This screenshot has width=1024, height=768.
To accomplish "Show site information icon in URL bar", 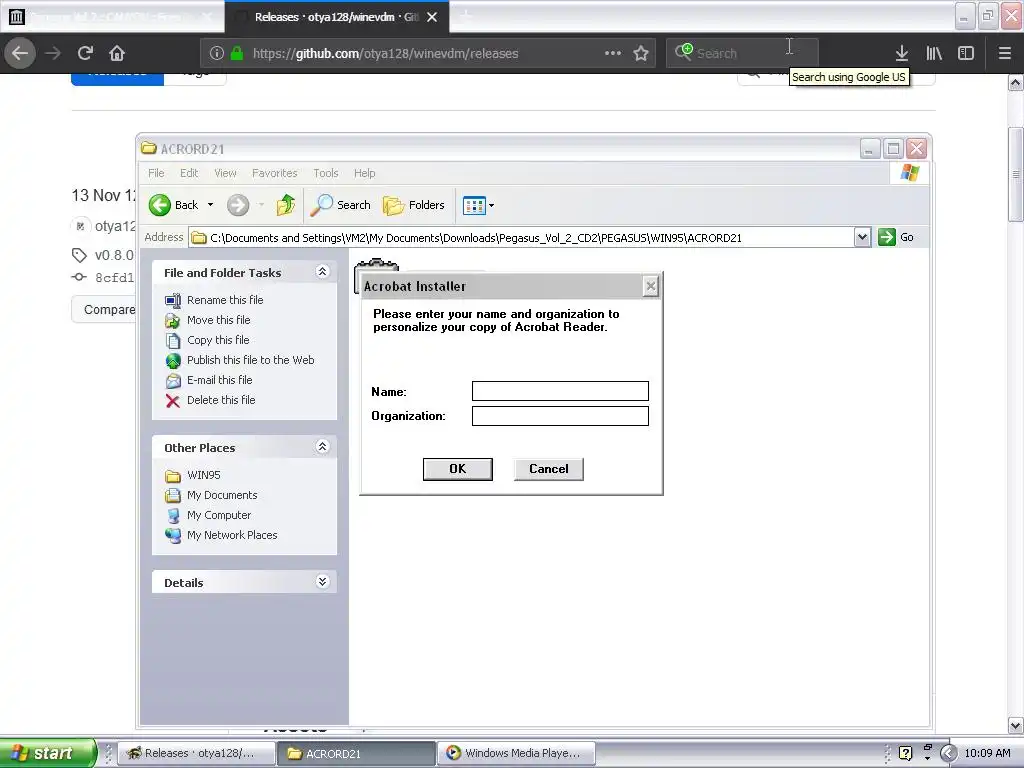I will (x=217, y=53).
